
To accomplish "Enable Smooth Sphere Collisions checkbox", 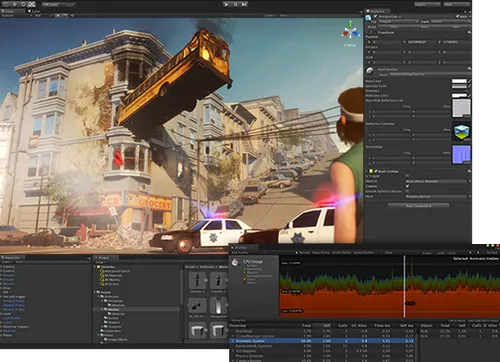I will coord(407,191).
